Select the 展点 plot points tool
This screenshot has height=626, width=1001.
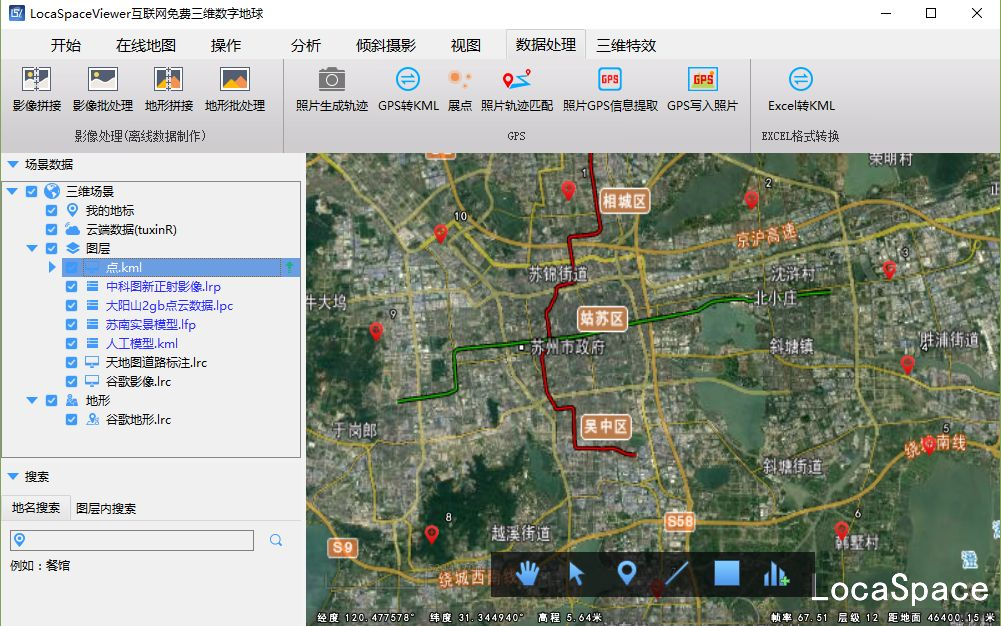pyautogui.click(x=460, y=89)
